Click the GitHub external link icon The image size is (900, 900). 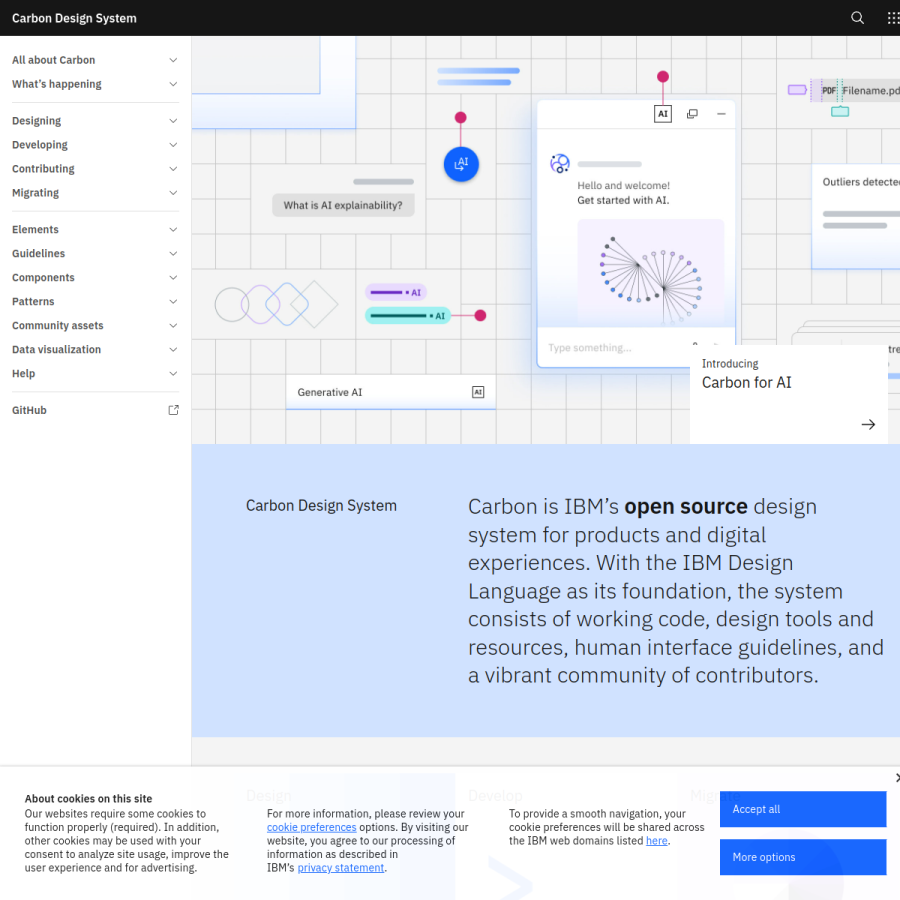(173, 410)
